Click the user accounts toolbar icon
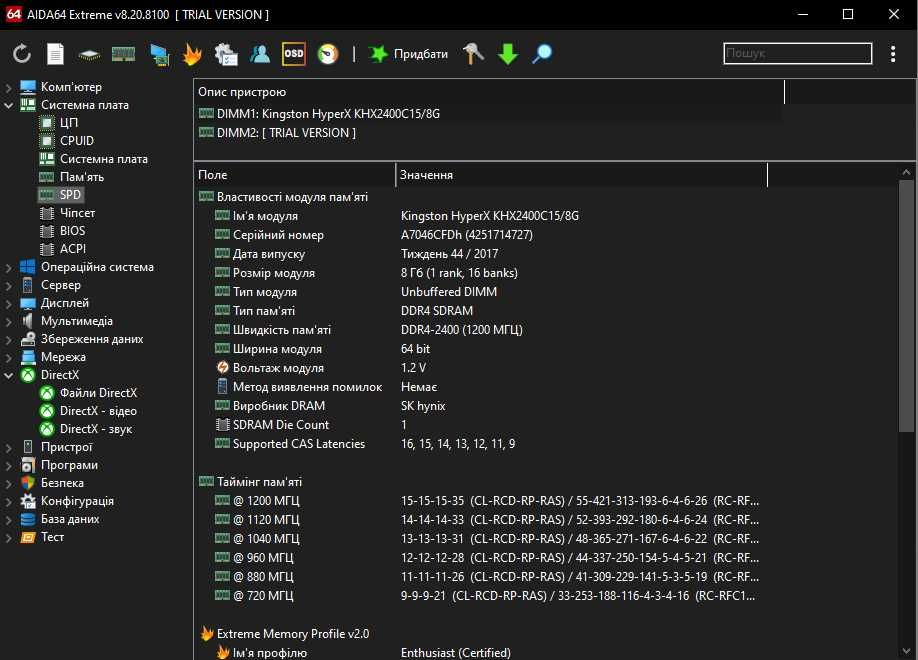The height and width of the screenshot is (660, 918). pos(260,54)
